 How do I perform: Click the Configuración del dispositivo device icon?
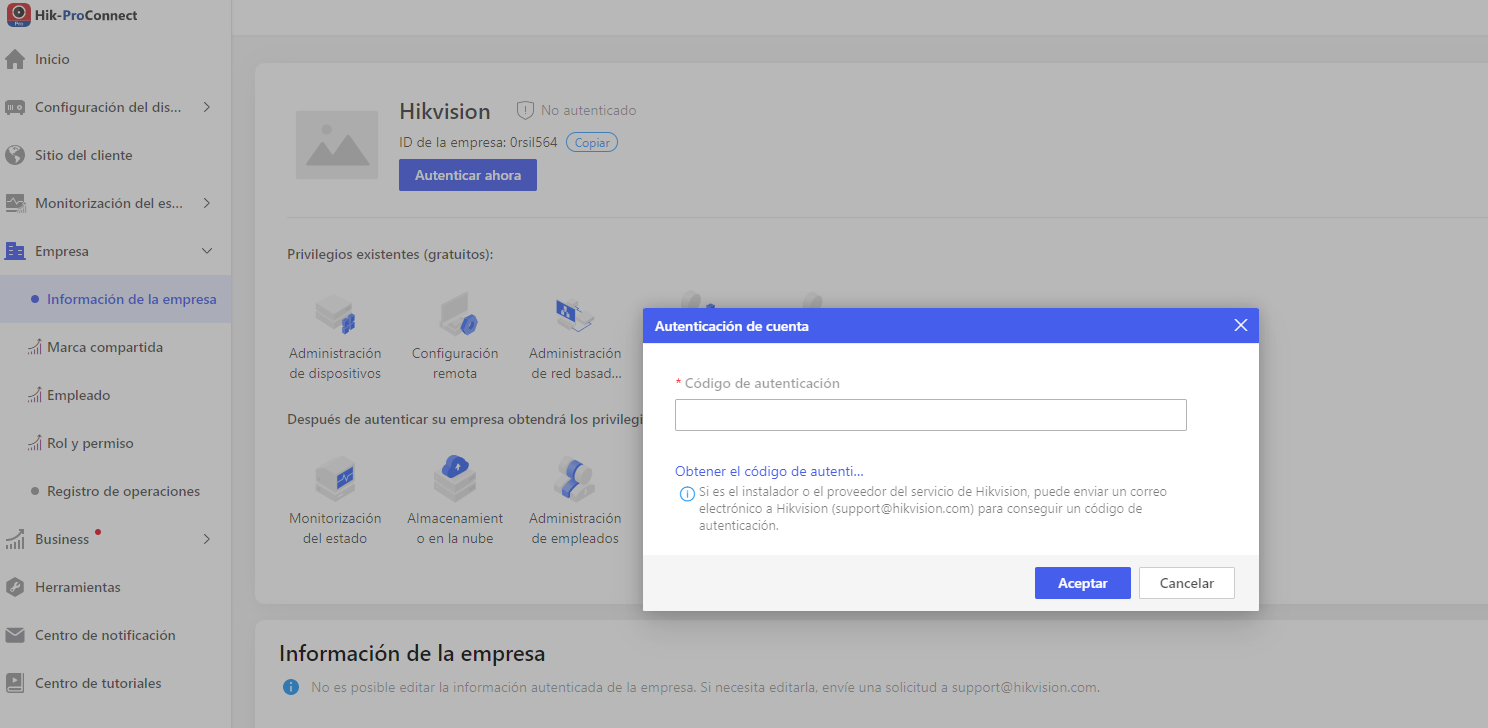(15, 107)
